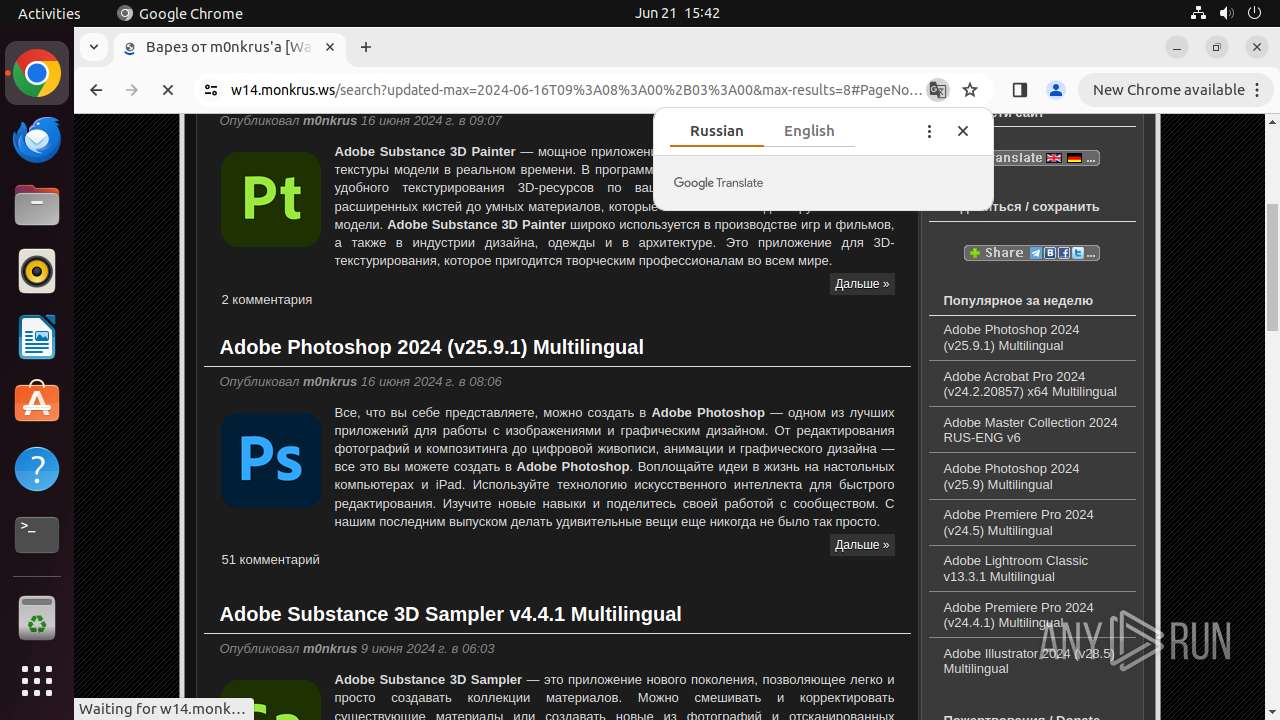Open the Chrome profile avatar
Screen dimensions: 1280x720
tap(1056, 90)
